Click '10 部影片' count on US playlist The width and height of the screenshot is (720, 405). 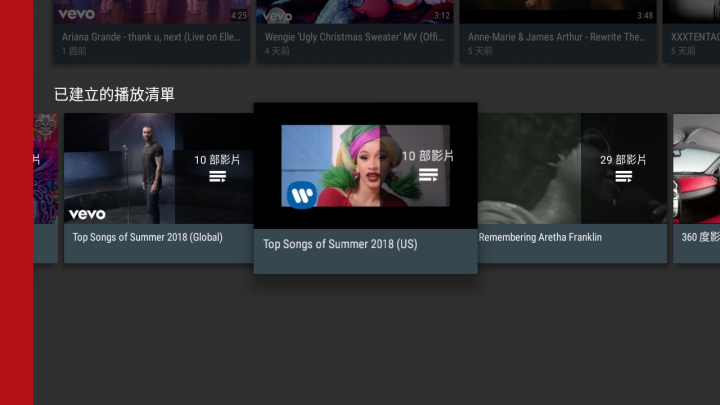click(x=428, y=156)
